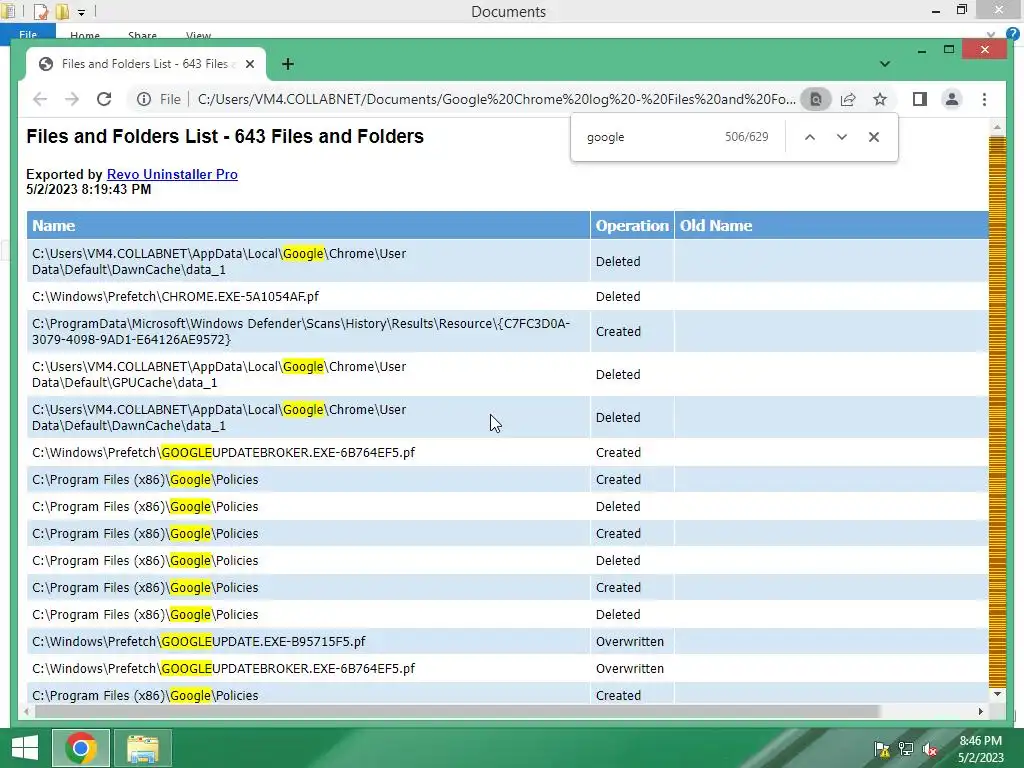Viewport: 1024px width, 768px height.
Task: Go back using Chrome's back arrow
Action: [40, 99]
